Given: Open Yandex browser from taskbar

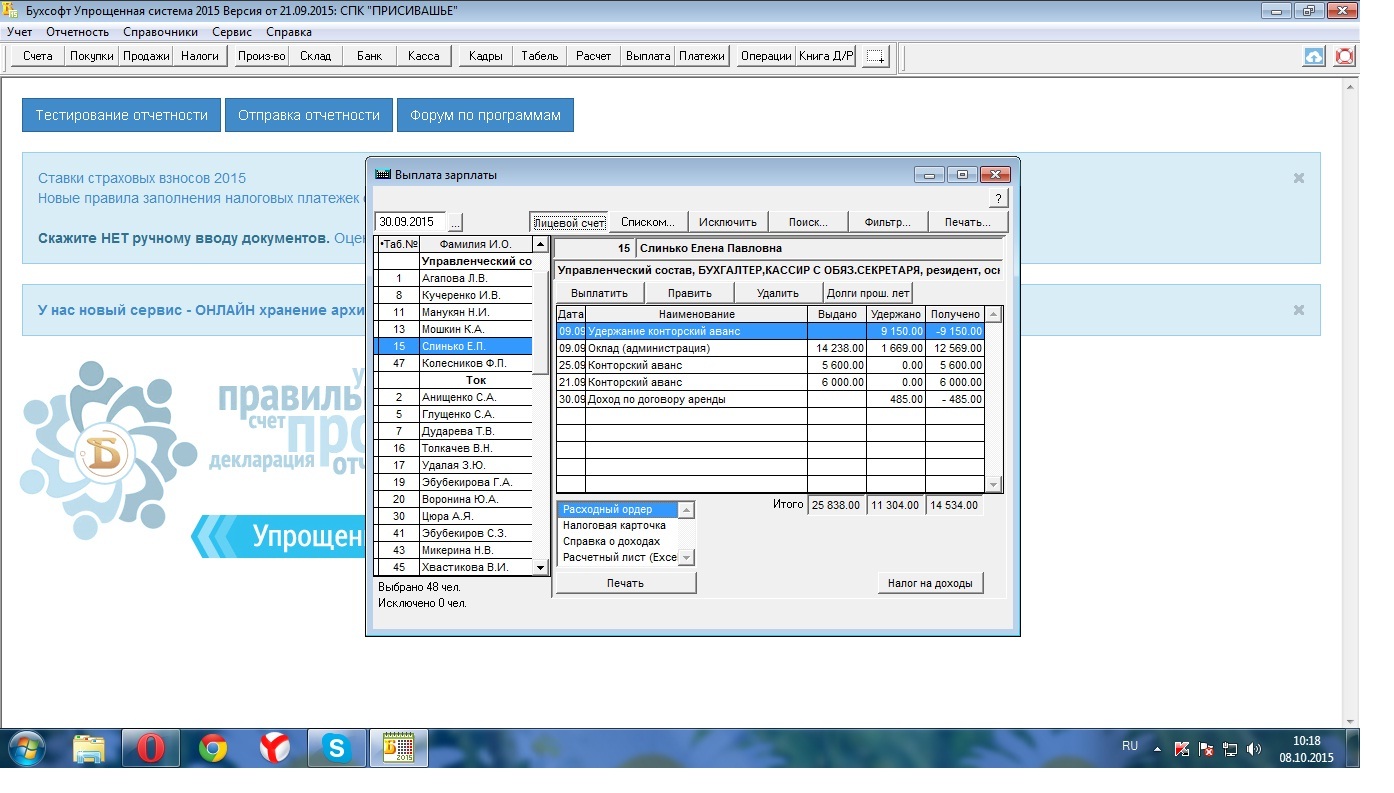Looking at the screenshot, I should [275, 748].
